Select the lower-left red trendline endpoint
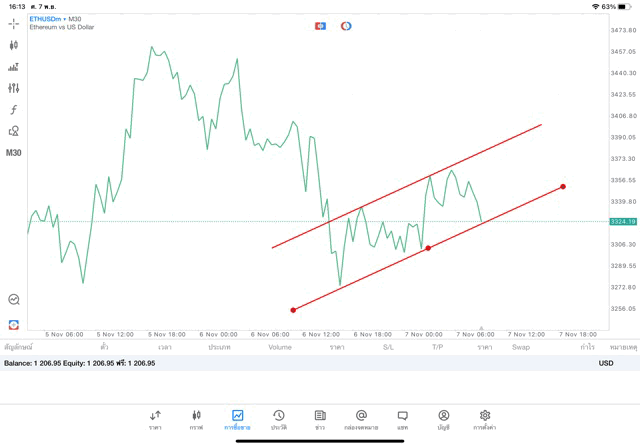 (293, 310)
